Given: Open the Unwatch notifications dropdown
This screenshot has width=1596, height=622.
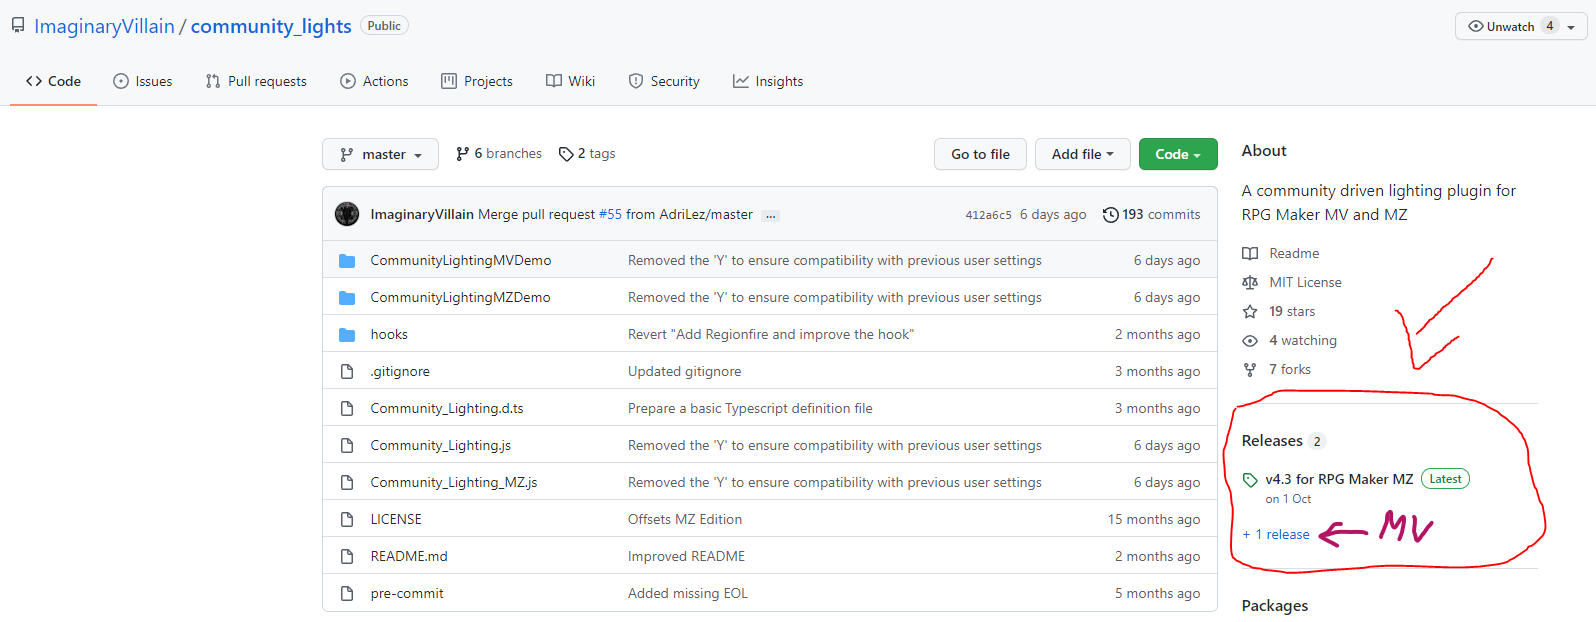Looking at the screenshot, I should coord(1521,26).
